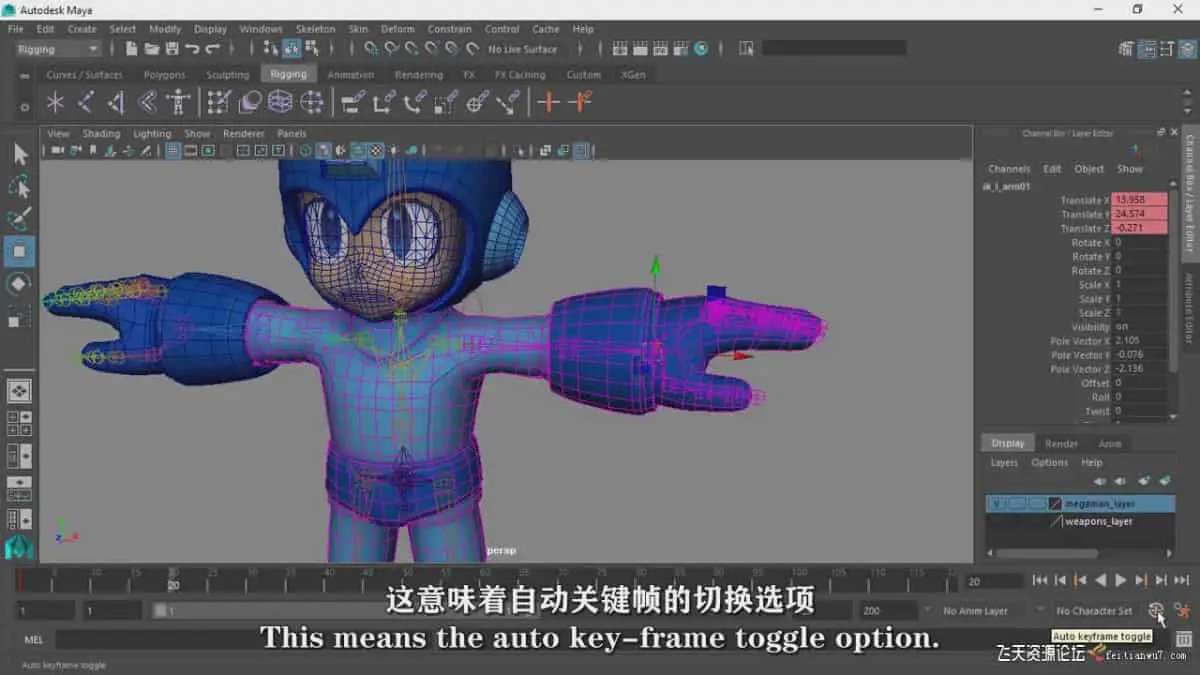Click Layers menu in Layer Editor

click(1004, 462)
